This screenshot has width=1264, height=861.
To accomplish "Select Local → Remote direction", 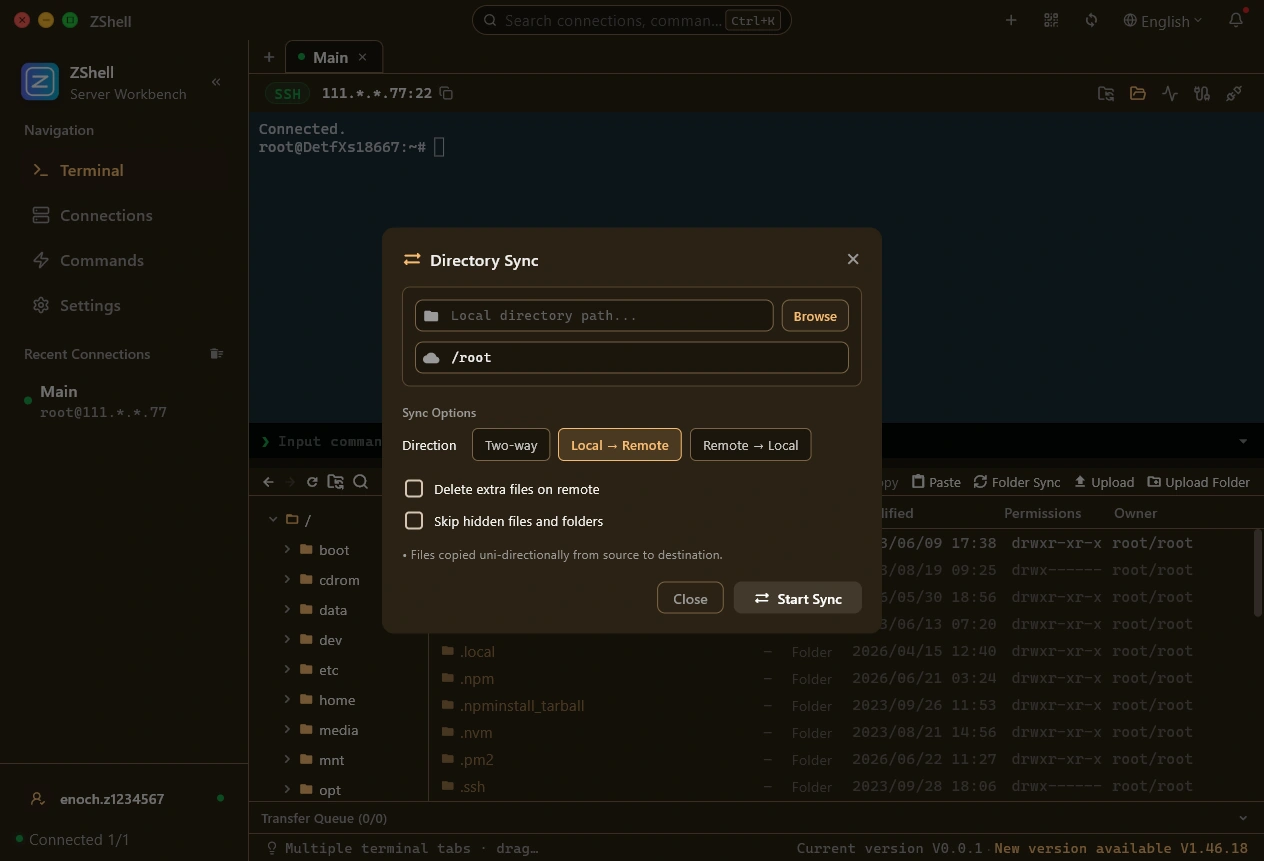I will (x=620, y=445).
